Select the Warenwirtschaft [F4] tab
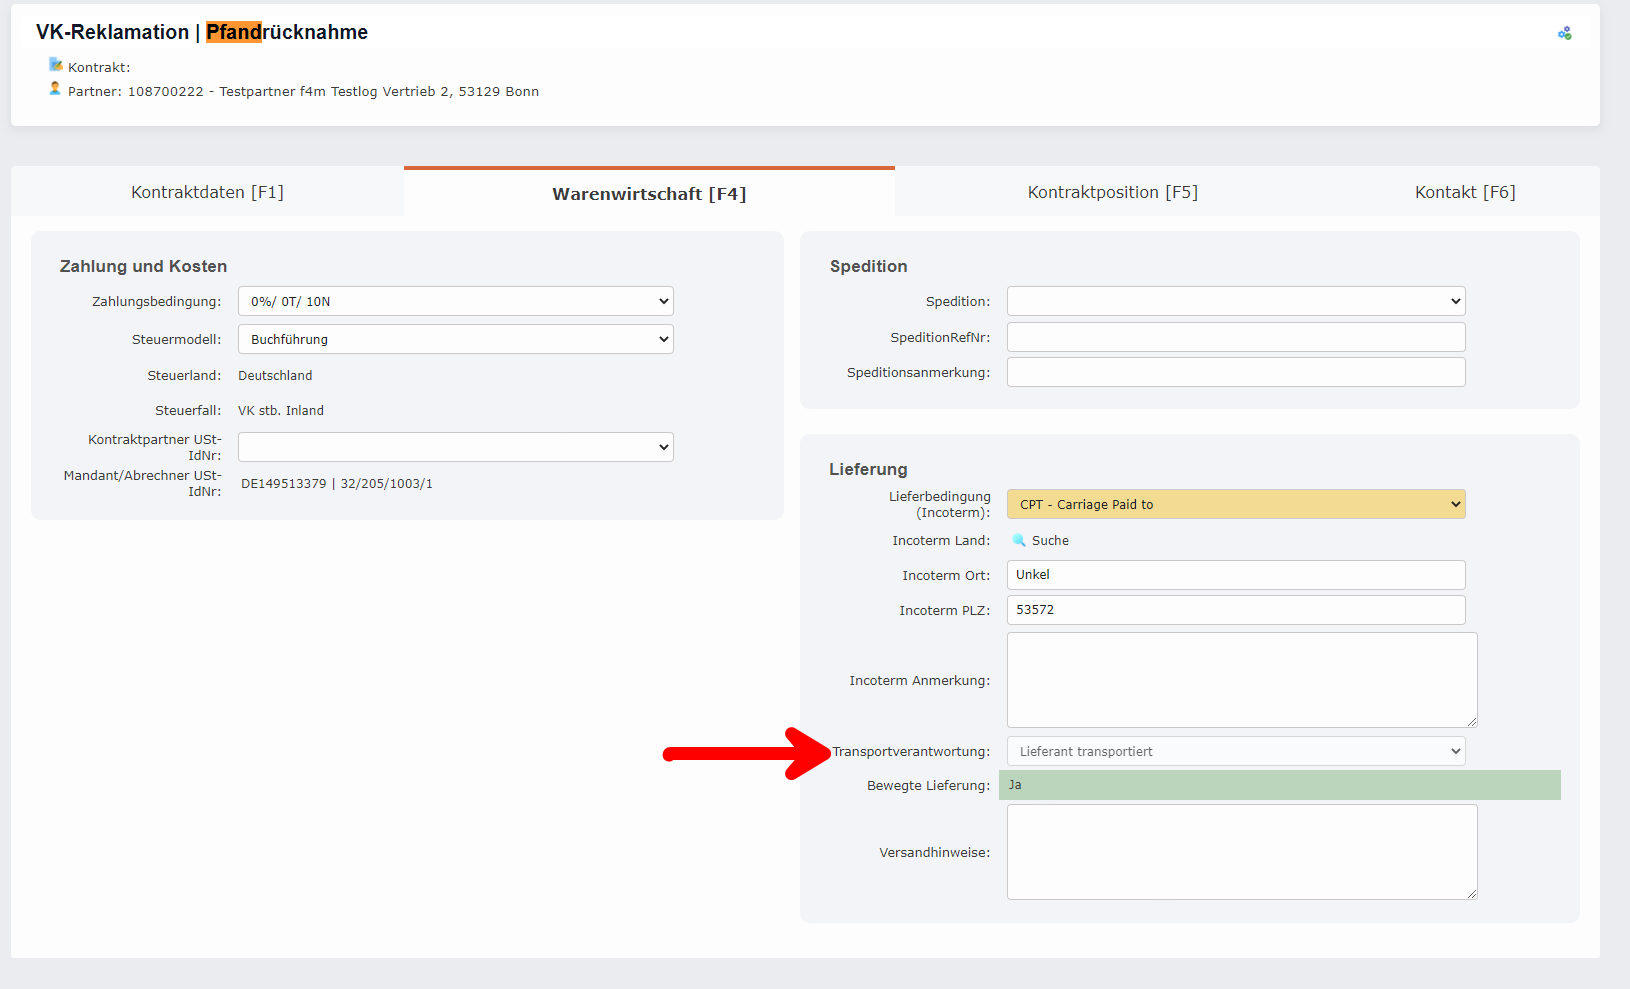Image resolution: width=1630 pixels, height=989 pixels. (648, 193)
